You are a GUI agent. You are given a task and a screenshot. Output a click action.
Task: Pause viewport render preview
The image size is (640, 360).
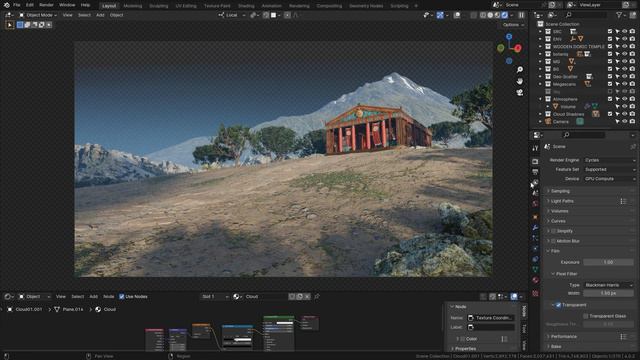click(521, 15)
